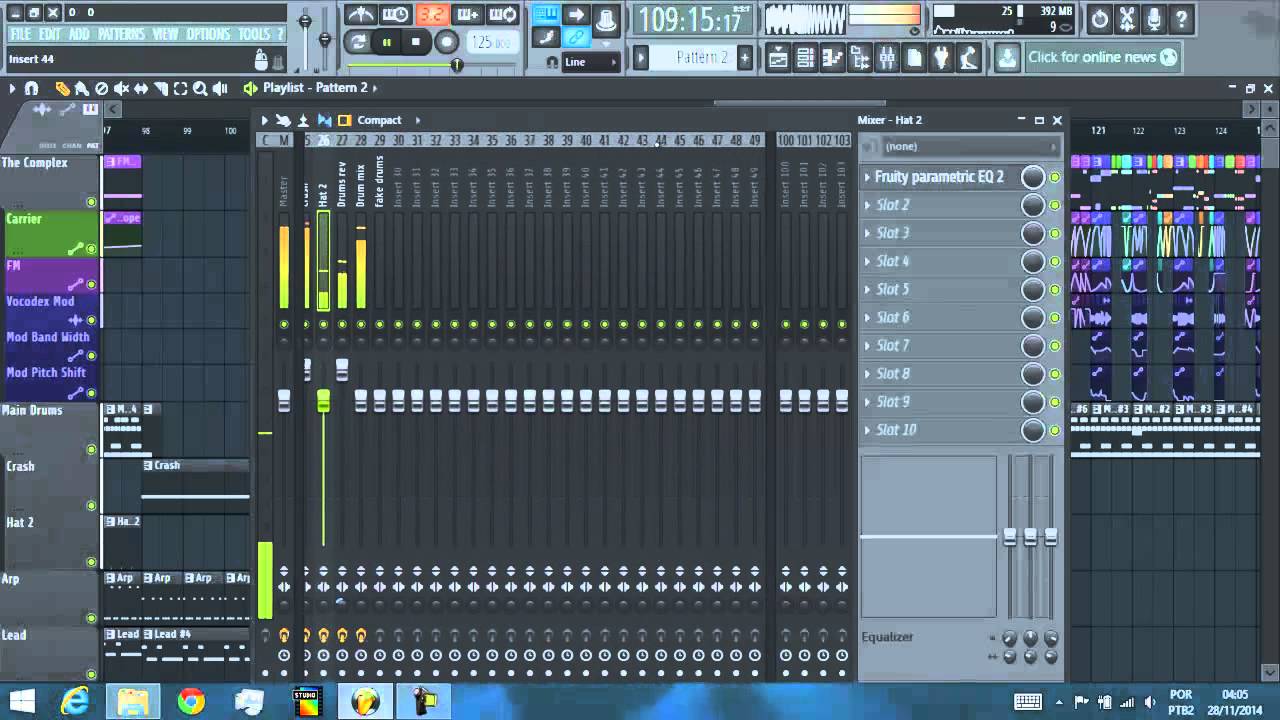Toggle loop recording button
Viewport: 1280px width, 720px height.
[503, 15]
